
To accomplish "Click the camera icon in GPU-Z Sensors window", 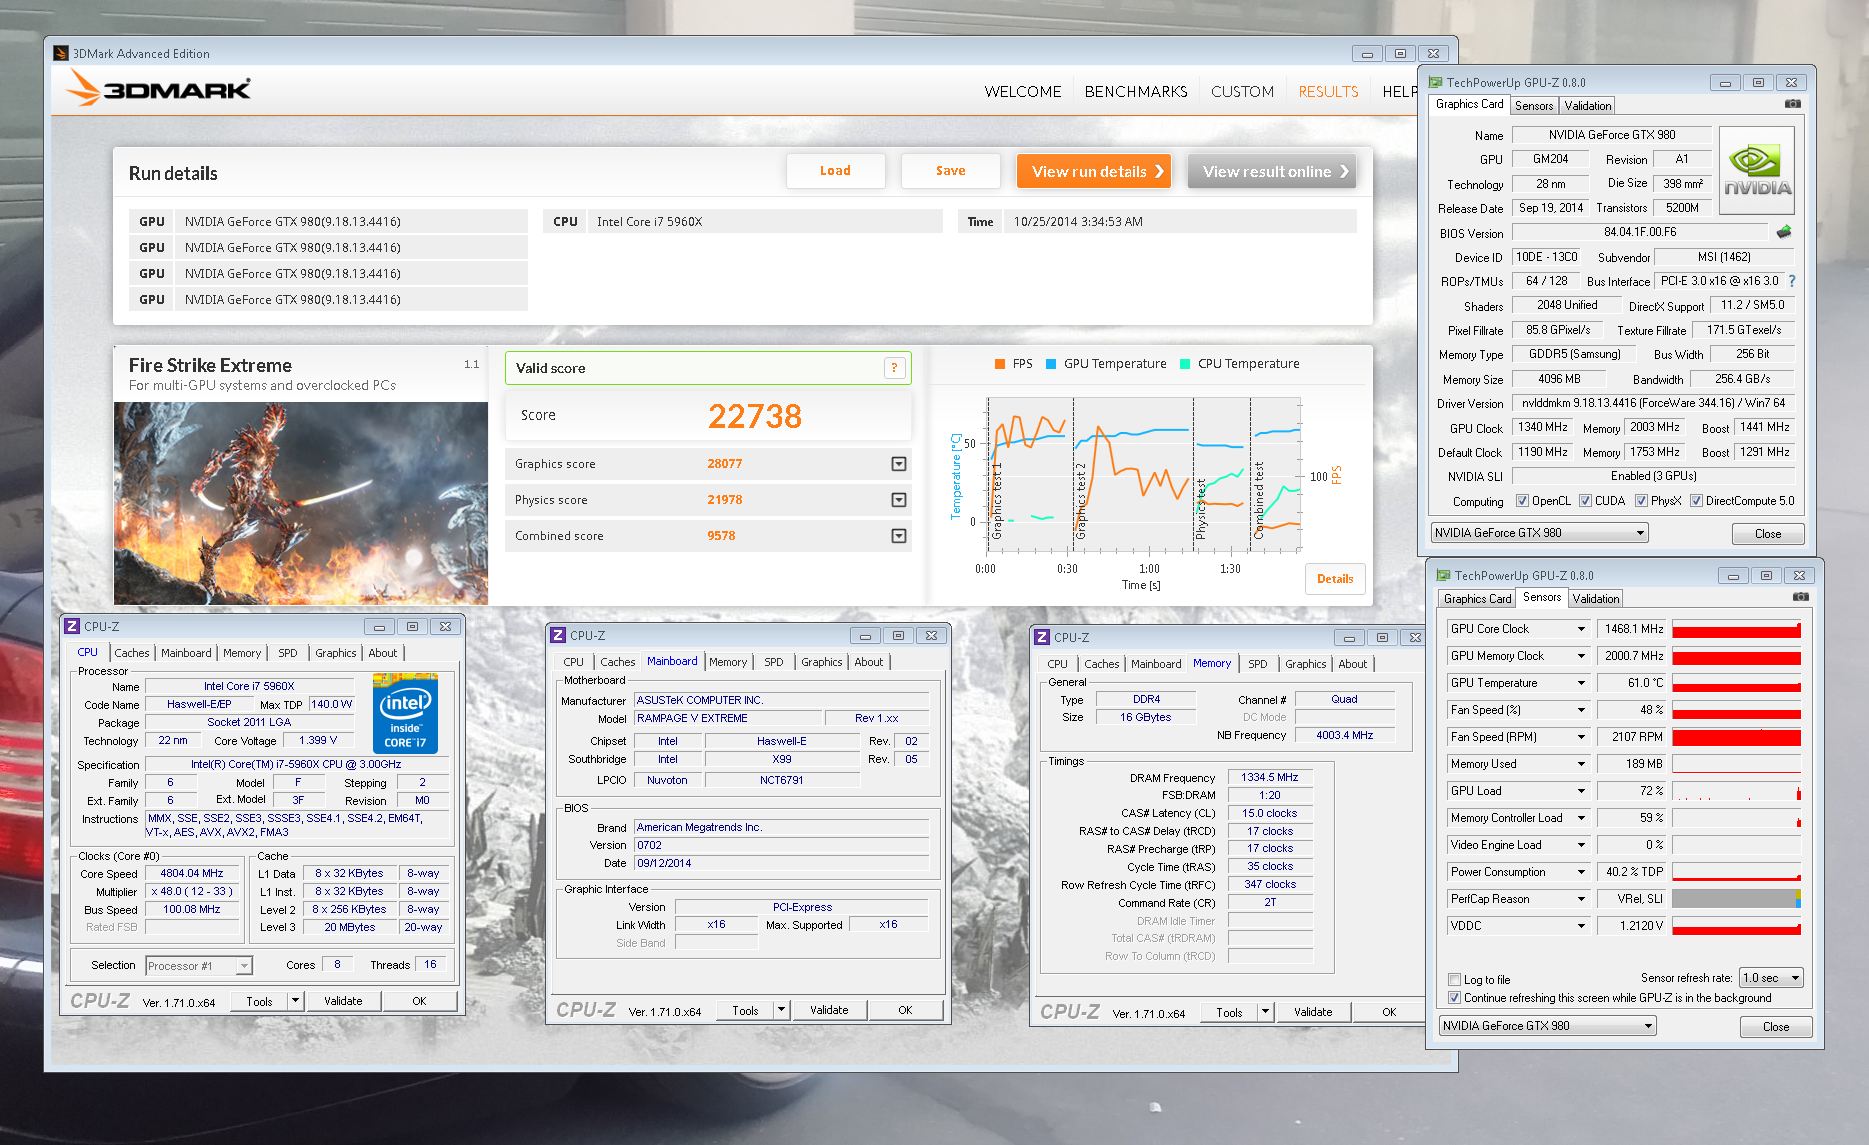I will (x=1801, y=597).
